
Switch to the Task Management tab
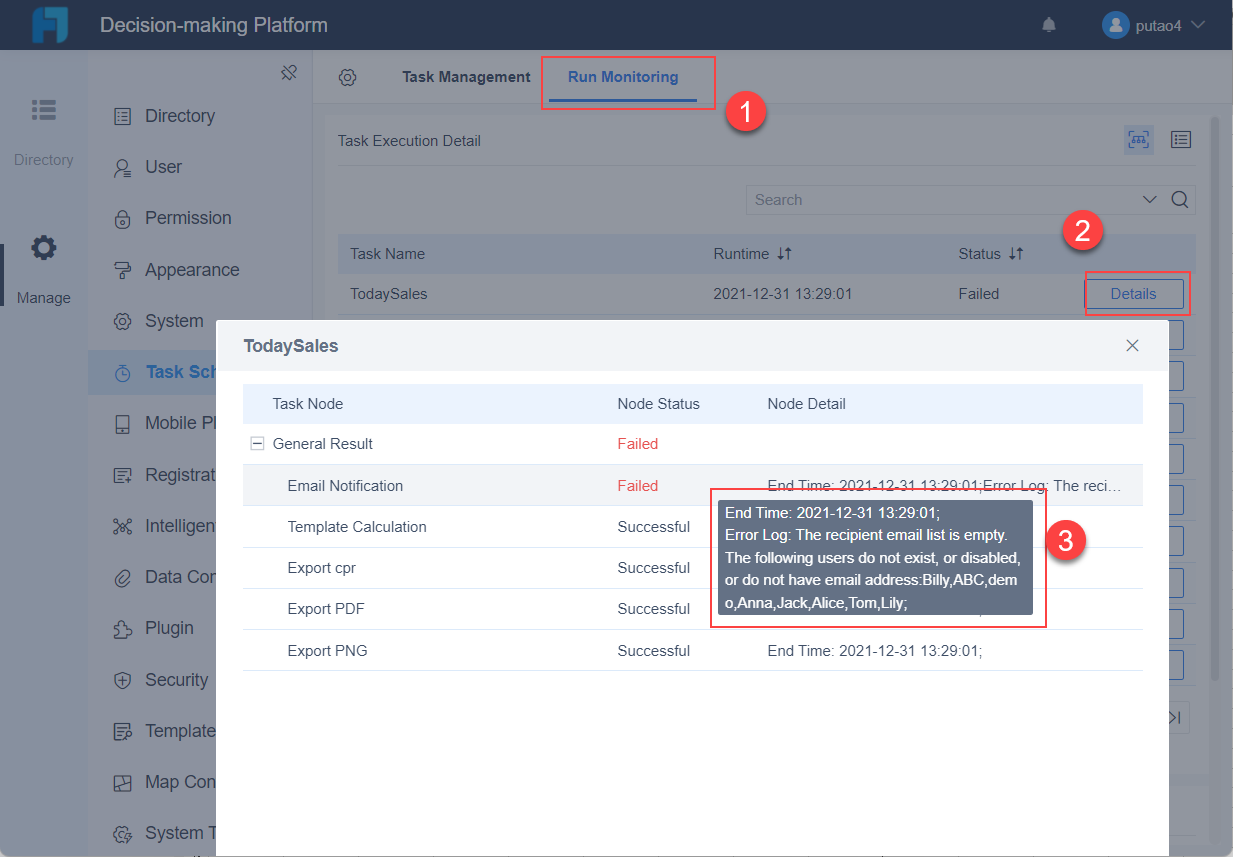[x=466, y=76]
